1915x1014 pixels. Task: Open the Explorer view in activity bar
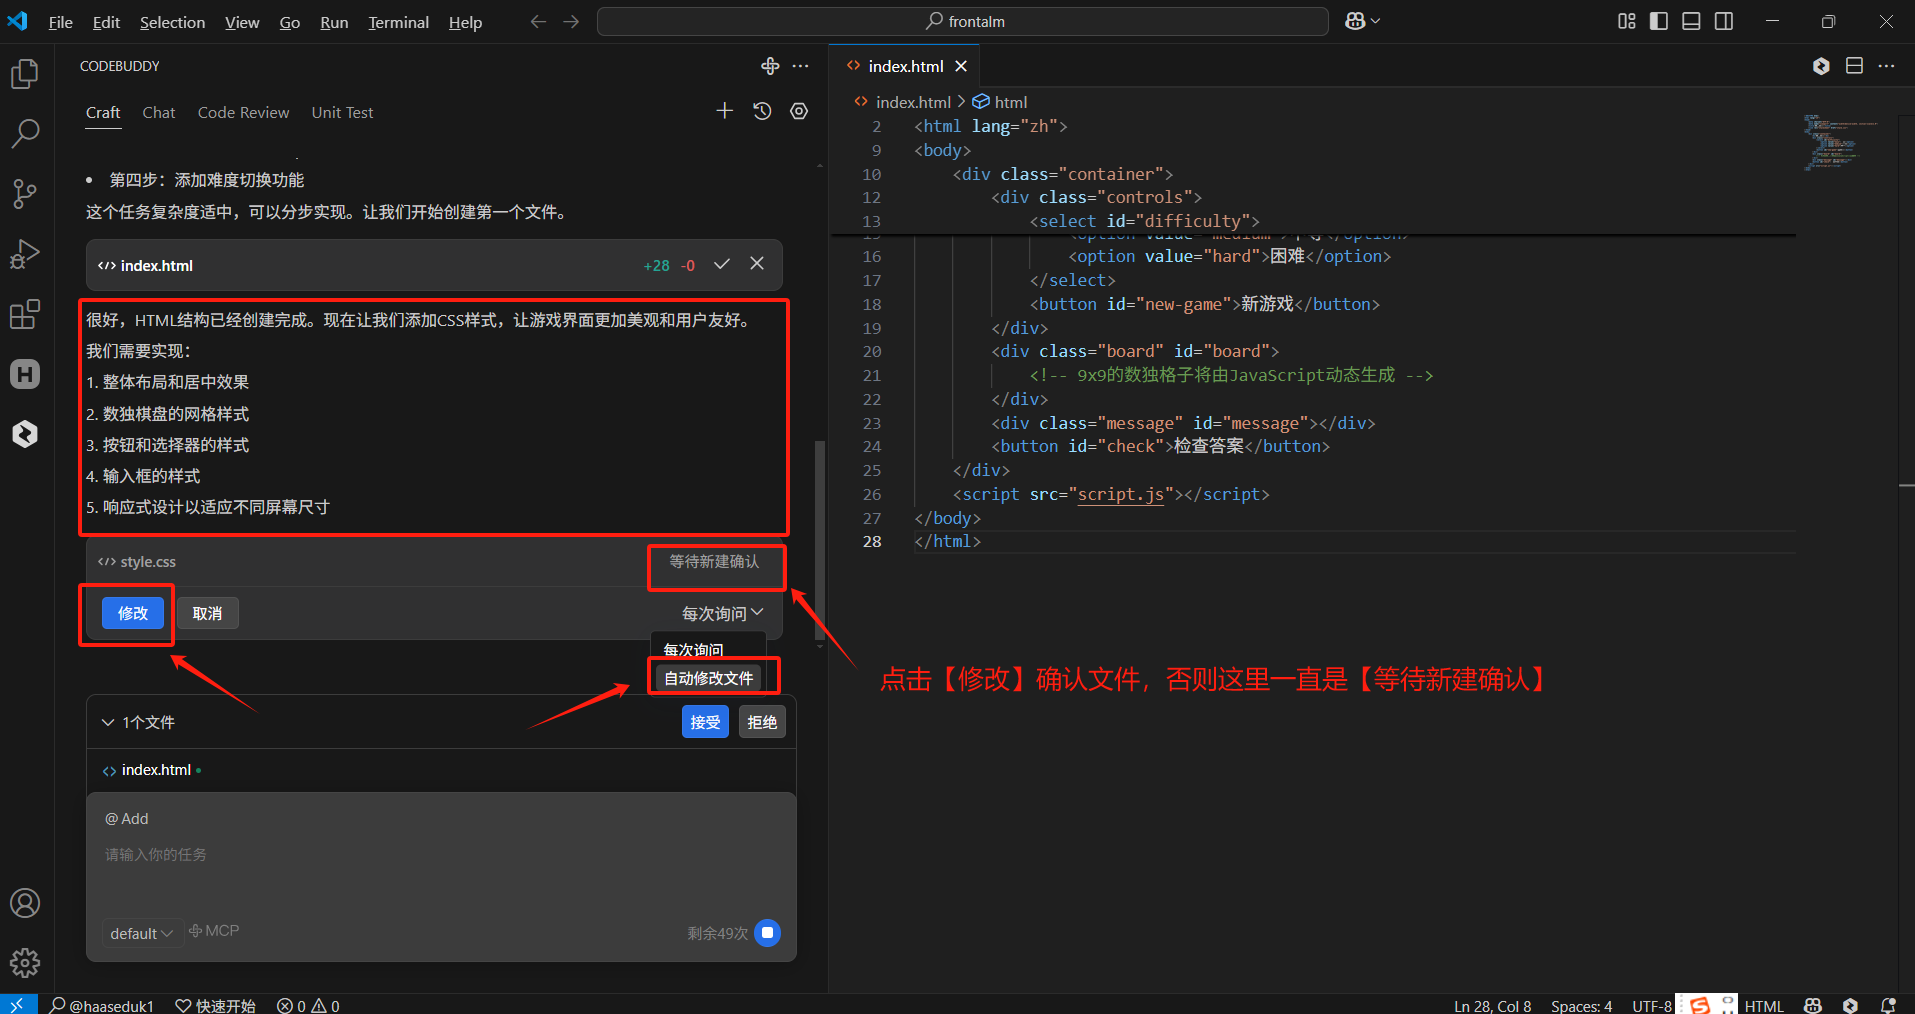click(25, 74)
